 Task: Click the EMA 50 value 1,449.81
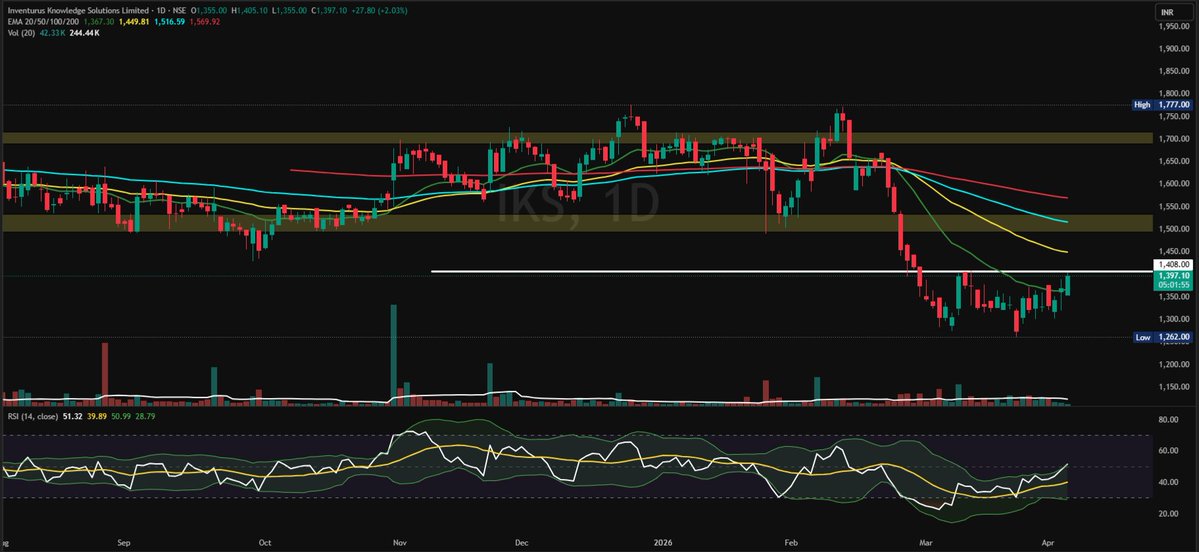(134, 22)
